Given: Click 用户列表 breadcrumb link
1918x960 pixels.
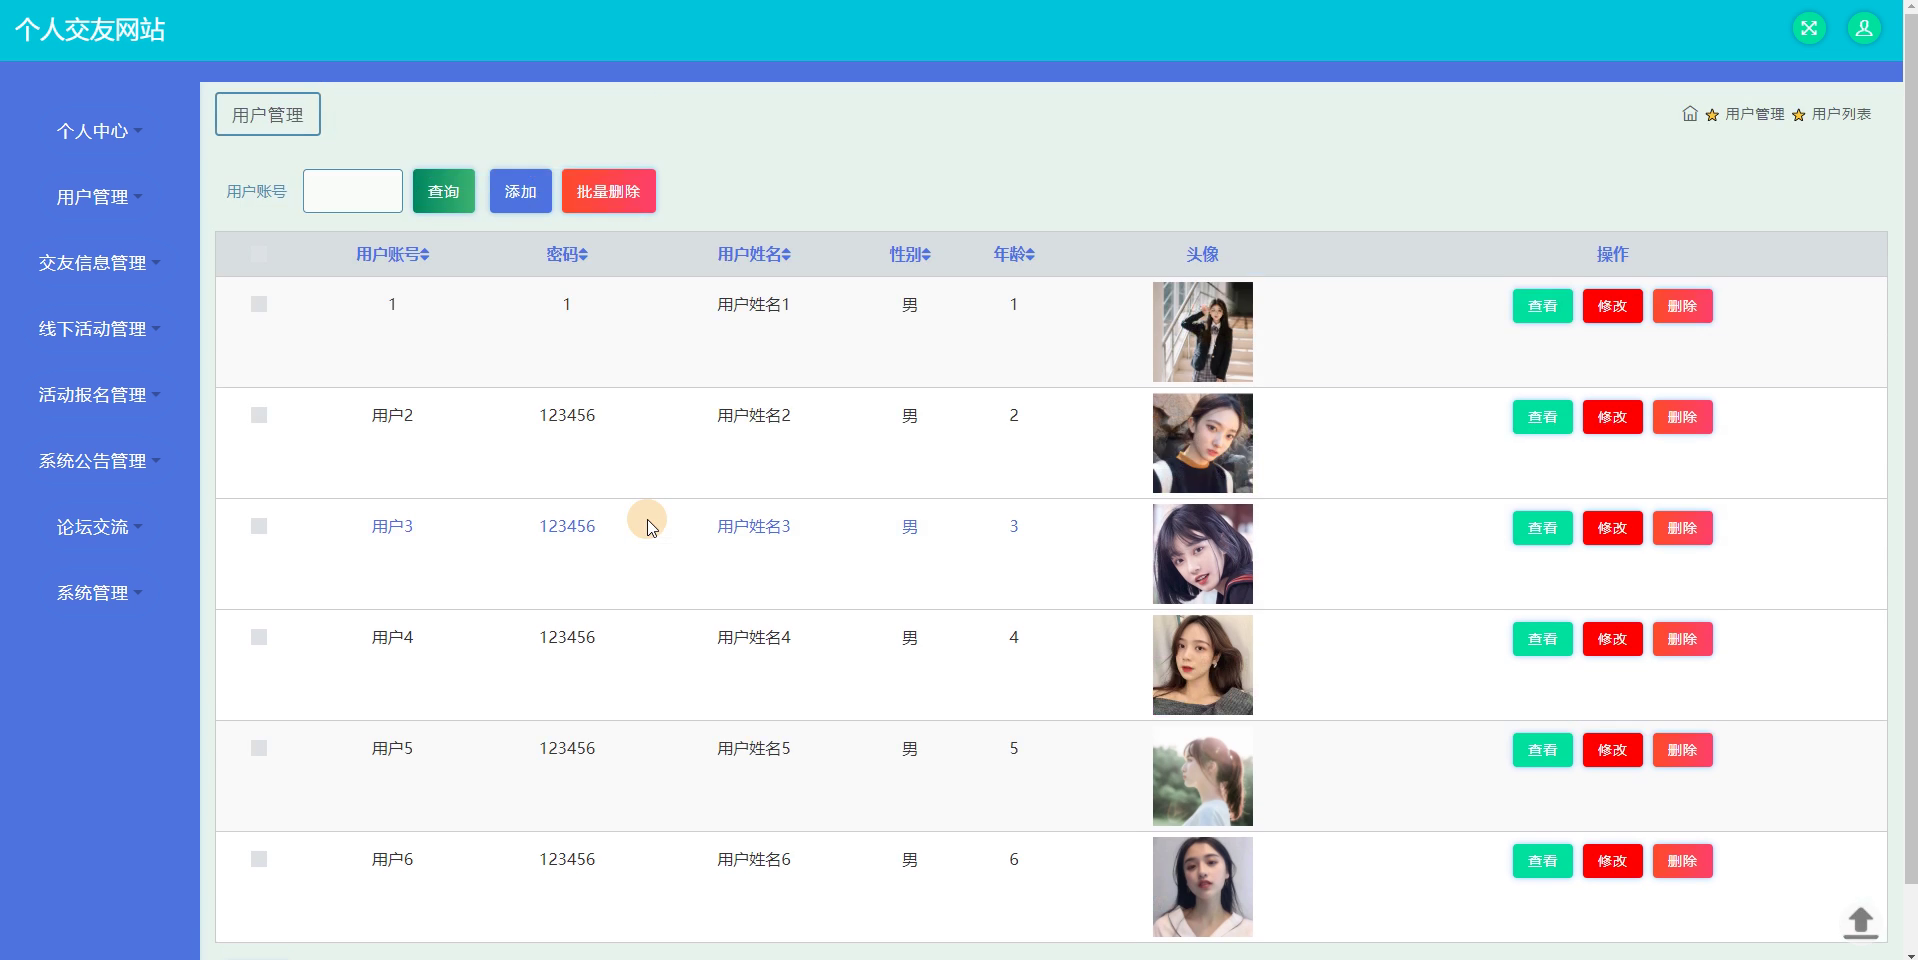Looking at the screenshot, I should [1842, 114].
